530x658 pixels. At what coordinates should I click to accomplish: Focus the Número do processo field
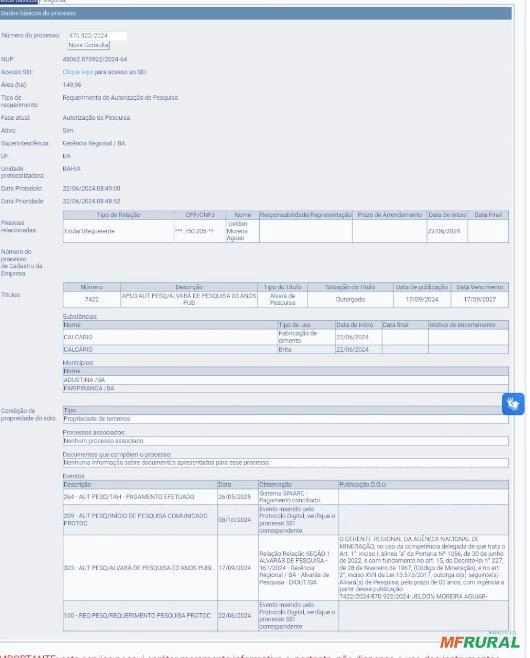(97, 36)
